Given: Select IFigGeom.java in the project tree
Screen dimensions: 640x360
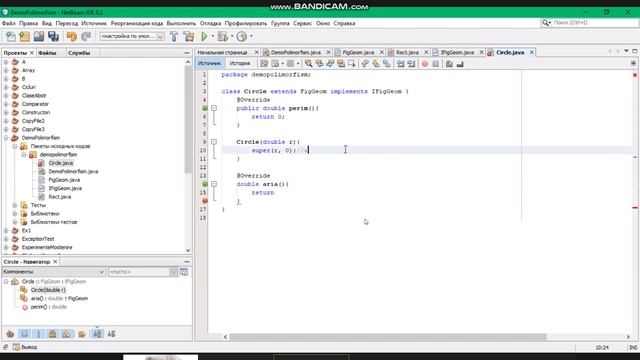Looking at the screenshot, I should point(65,189).
